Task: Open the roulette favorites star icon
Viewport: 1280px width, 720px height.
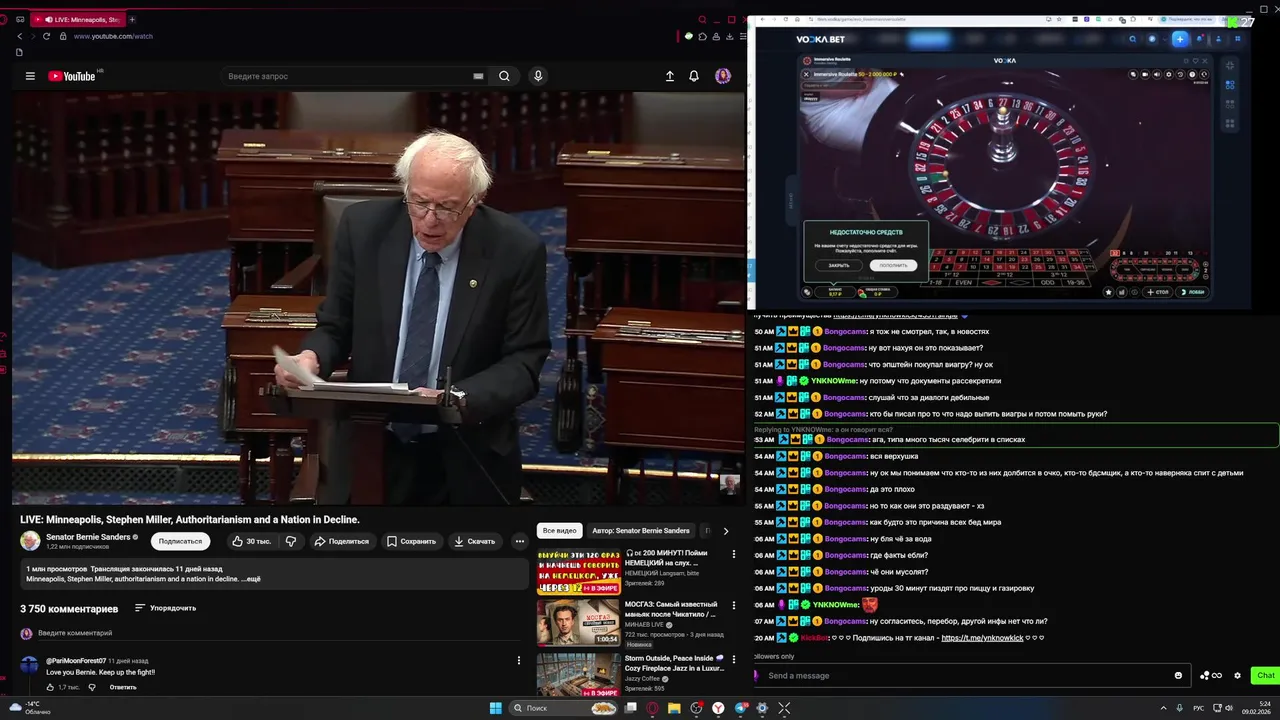Action: 1108,292
